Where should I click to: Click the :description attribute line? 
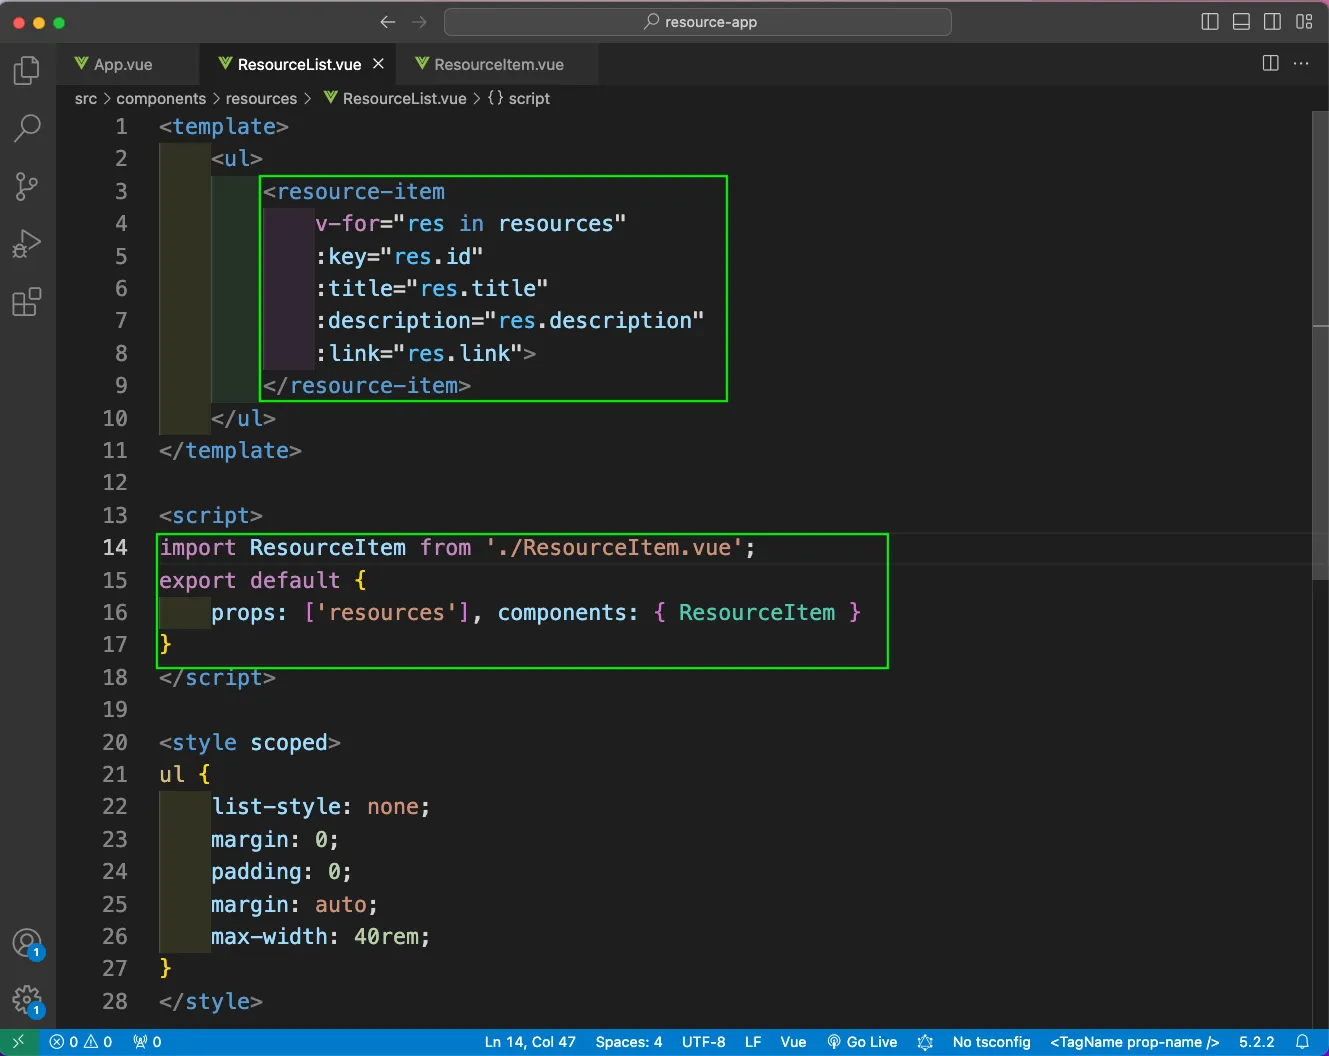coord(509,320)
